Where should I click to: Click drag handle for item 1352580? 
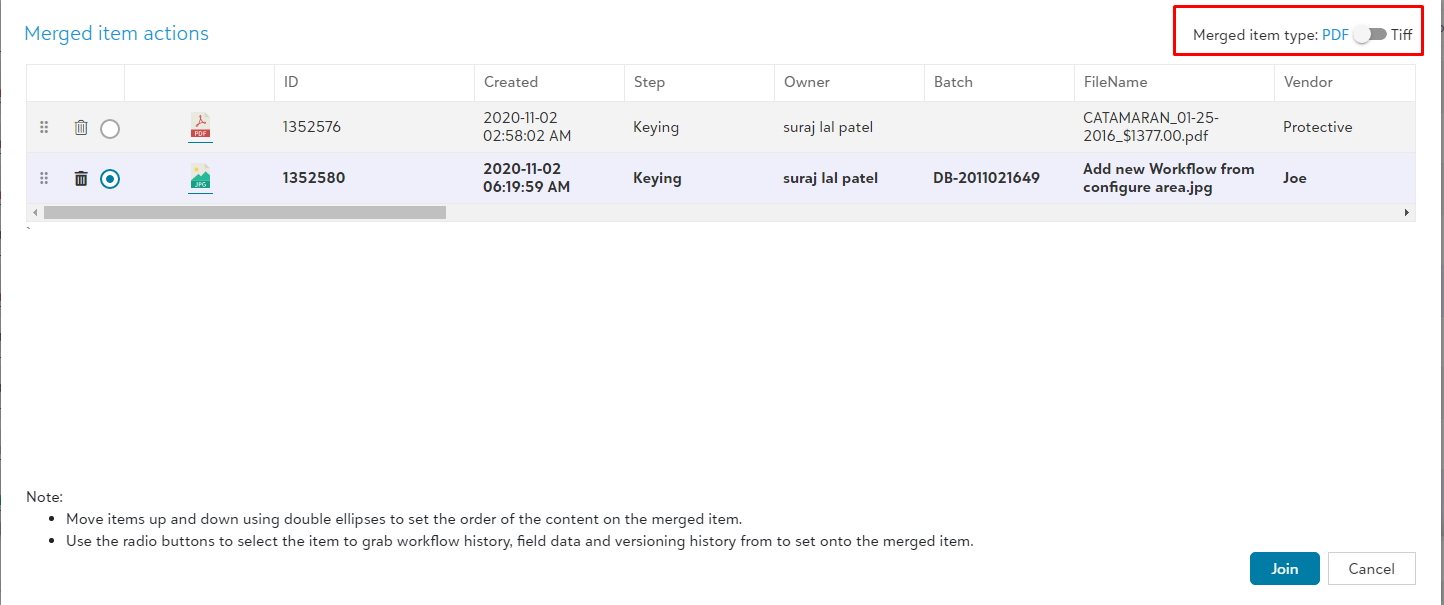pyautogui.click(x=44, y=179)
